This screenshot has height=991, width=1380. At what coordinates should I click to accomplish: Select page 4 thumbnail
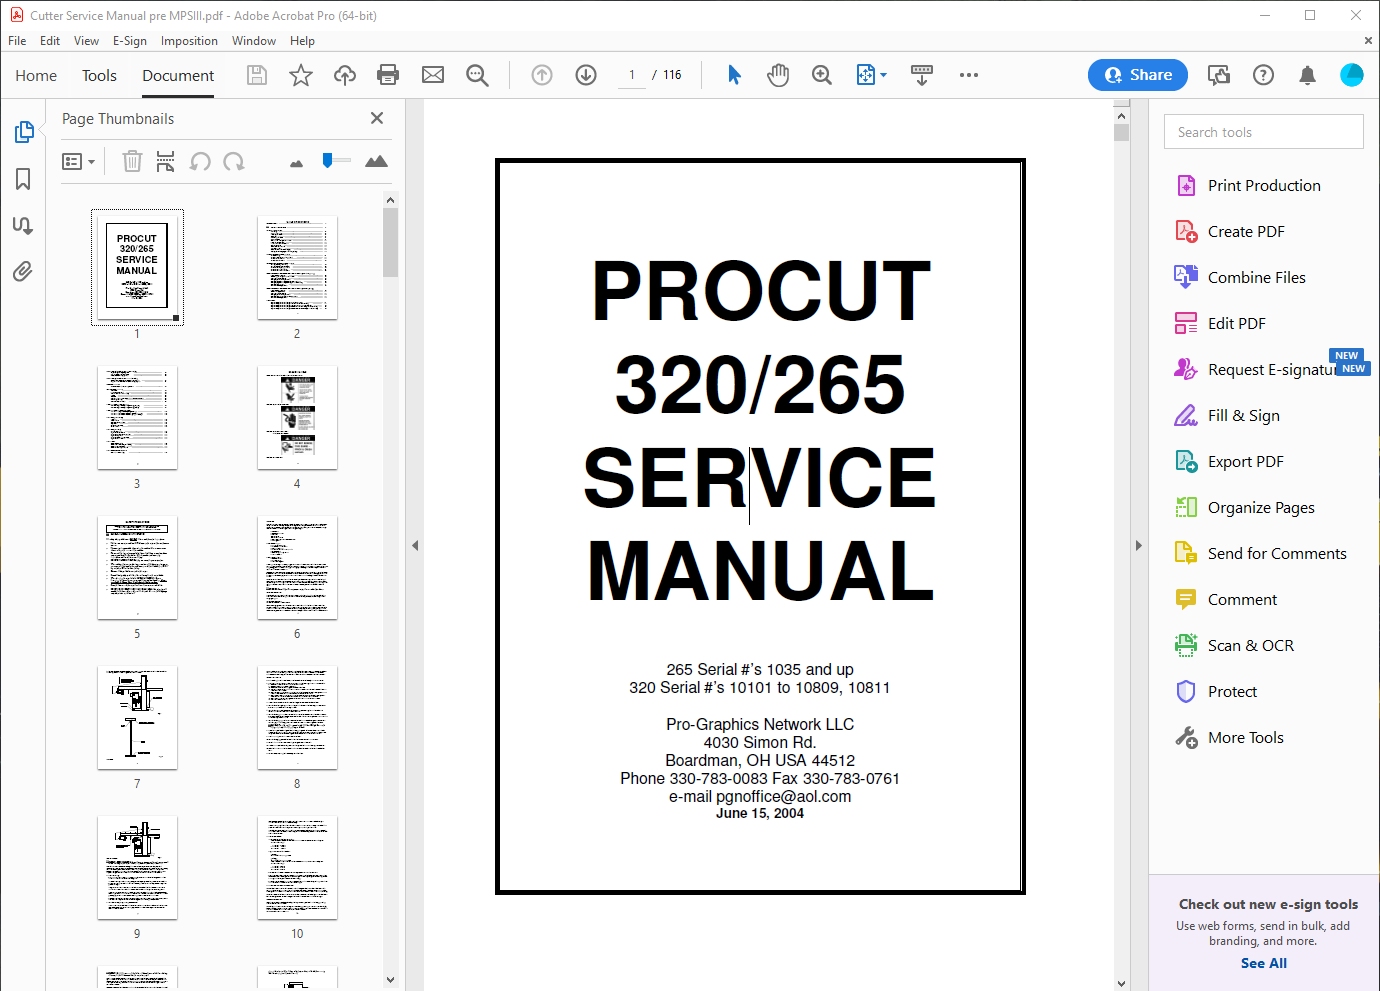tap(297, 417)
